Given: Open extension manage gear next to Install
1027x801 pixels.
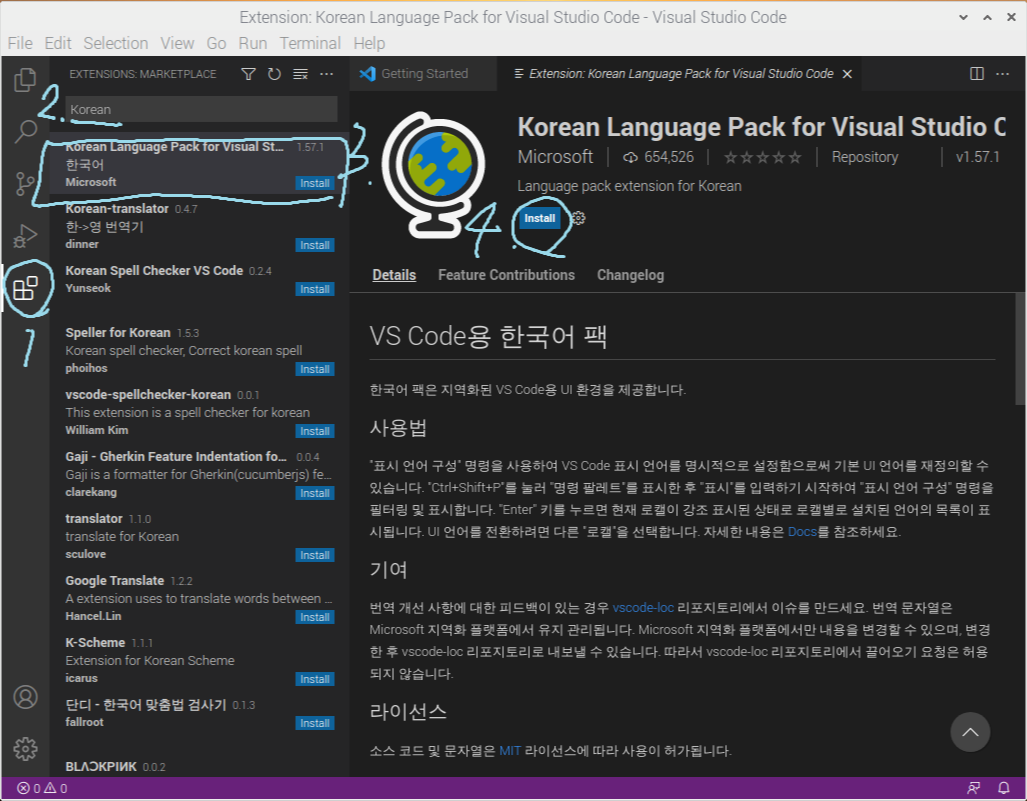Looking at the screenshot, I should pos(578,218).
